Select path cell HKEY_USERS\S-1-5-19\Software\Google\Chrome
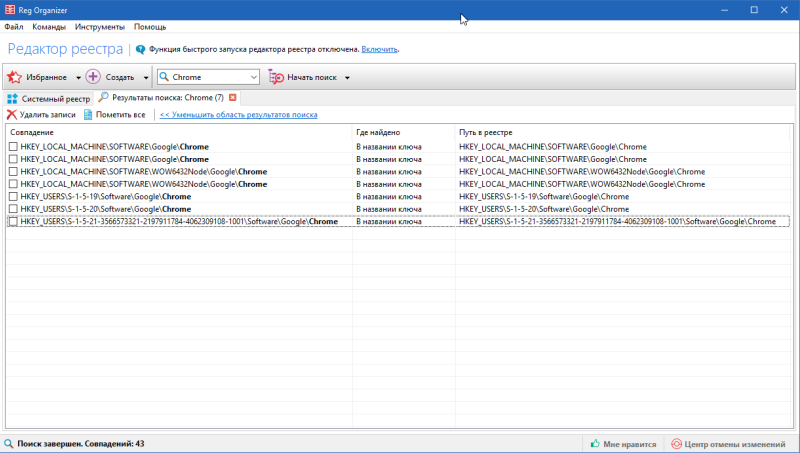 pos(544,197)
